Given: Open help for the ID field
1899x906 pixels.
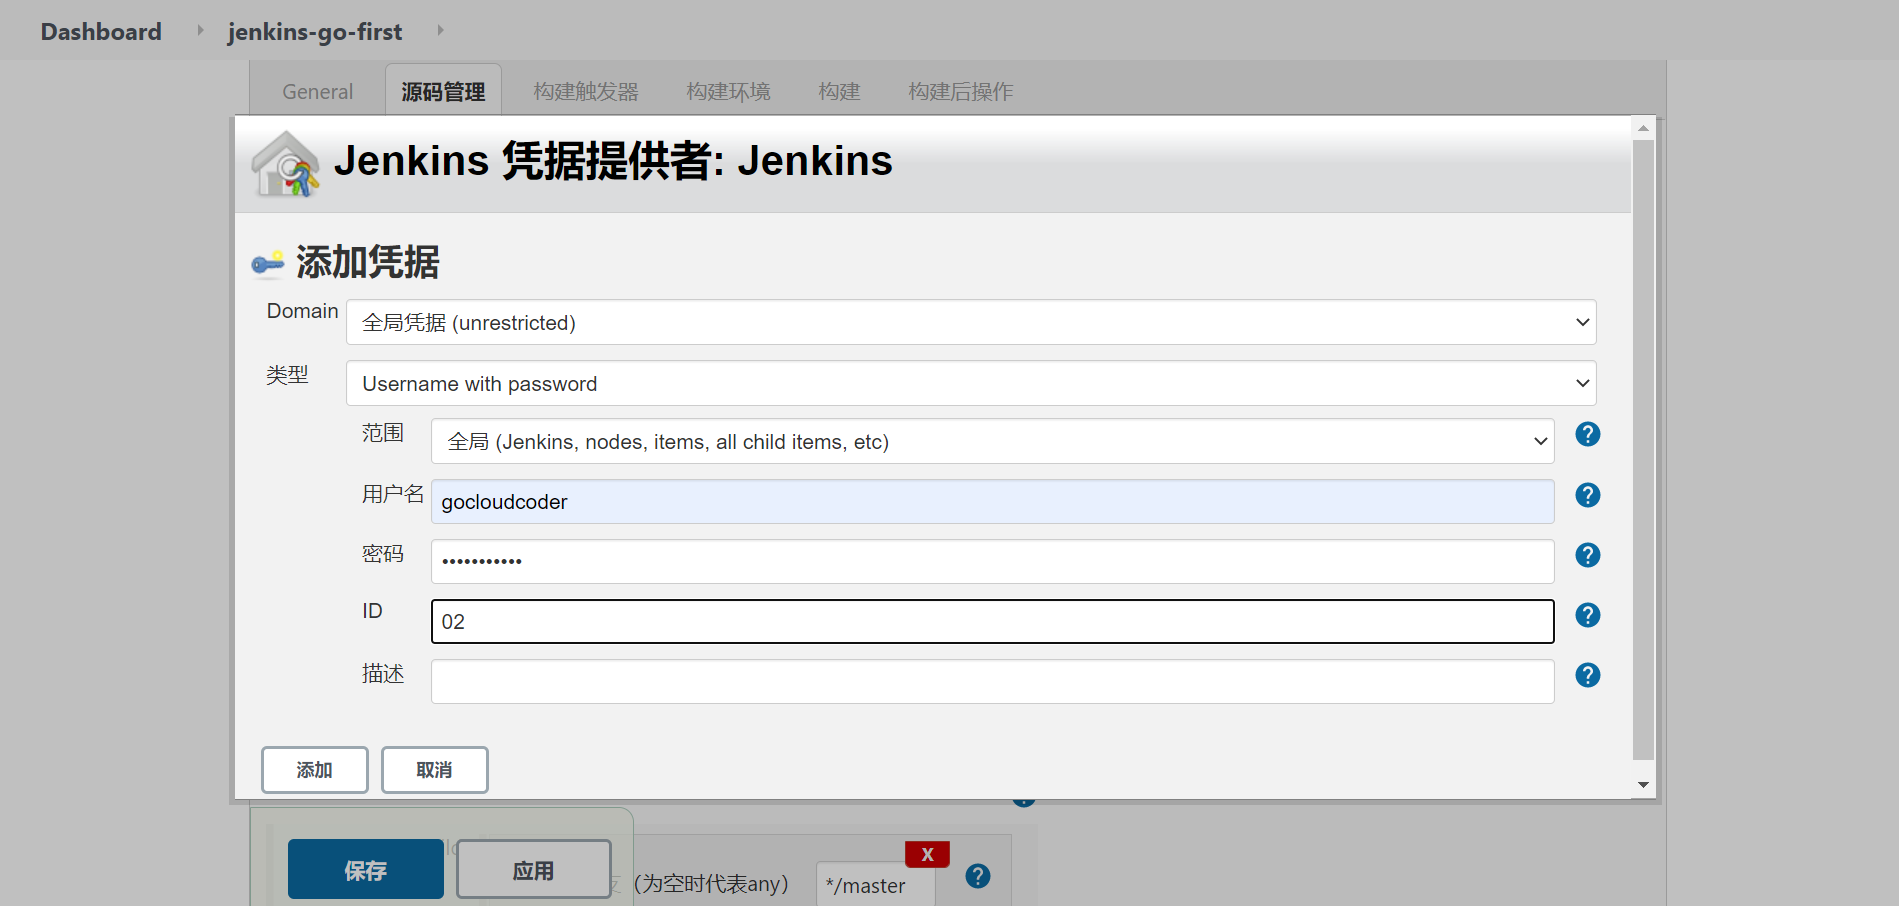Looking at the screenshot, I should pos(1587,615).
